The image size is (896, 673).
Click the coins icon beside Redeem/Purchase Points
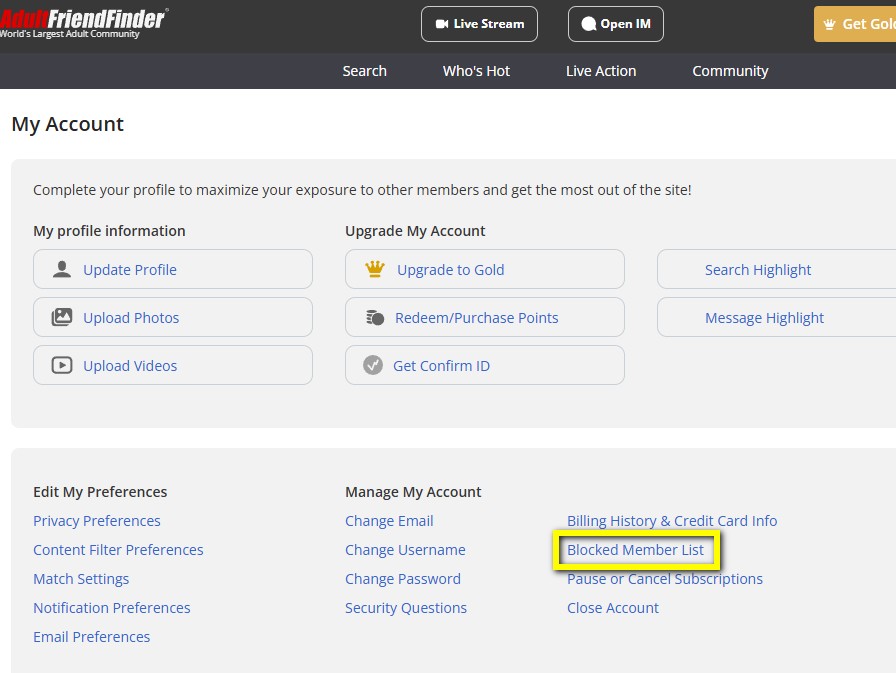375,317
